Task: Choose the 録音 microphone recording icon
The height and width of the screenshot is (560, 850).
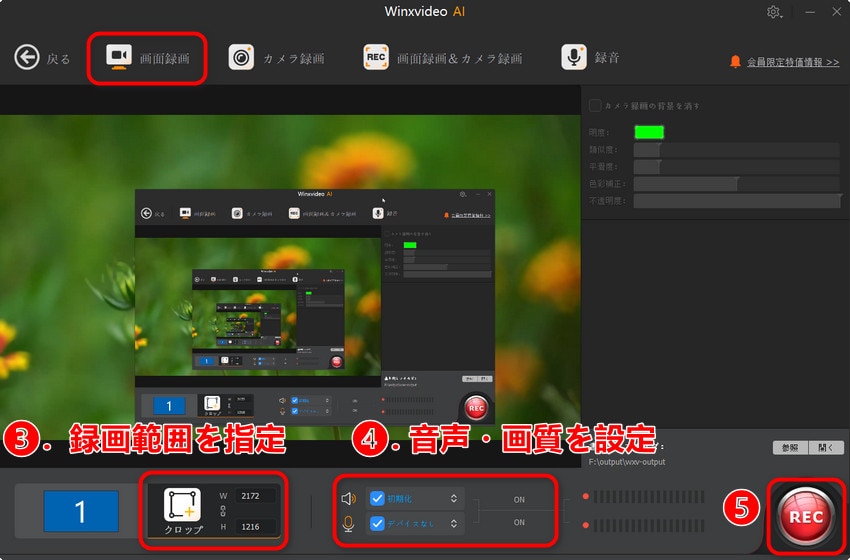Action: point(574,57)
